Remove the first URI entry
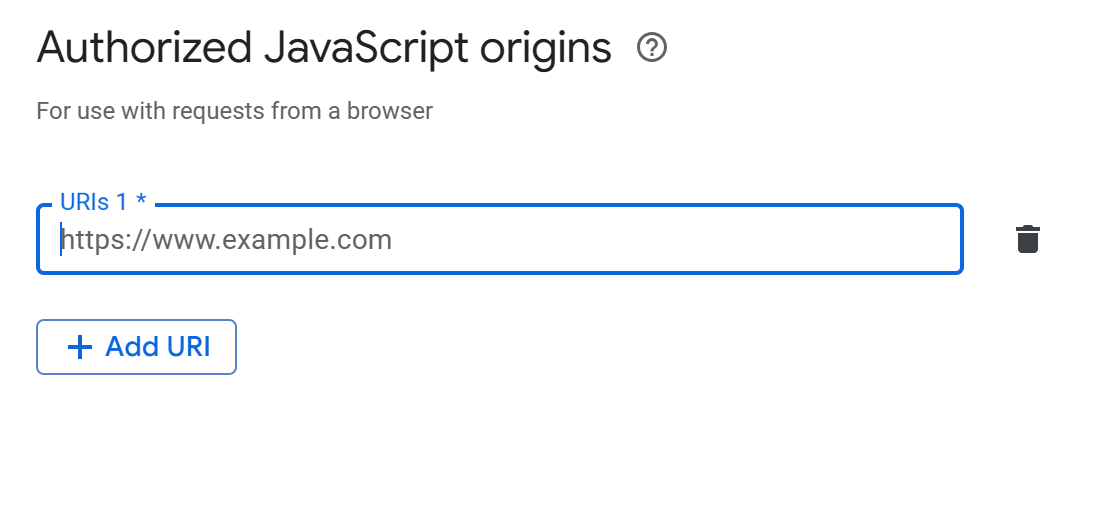Viewport: 1101px width, 509px height. [x=1028, y=240]
